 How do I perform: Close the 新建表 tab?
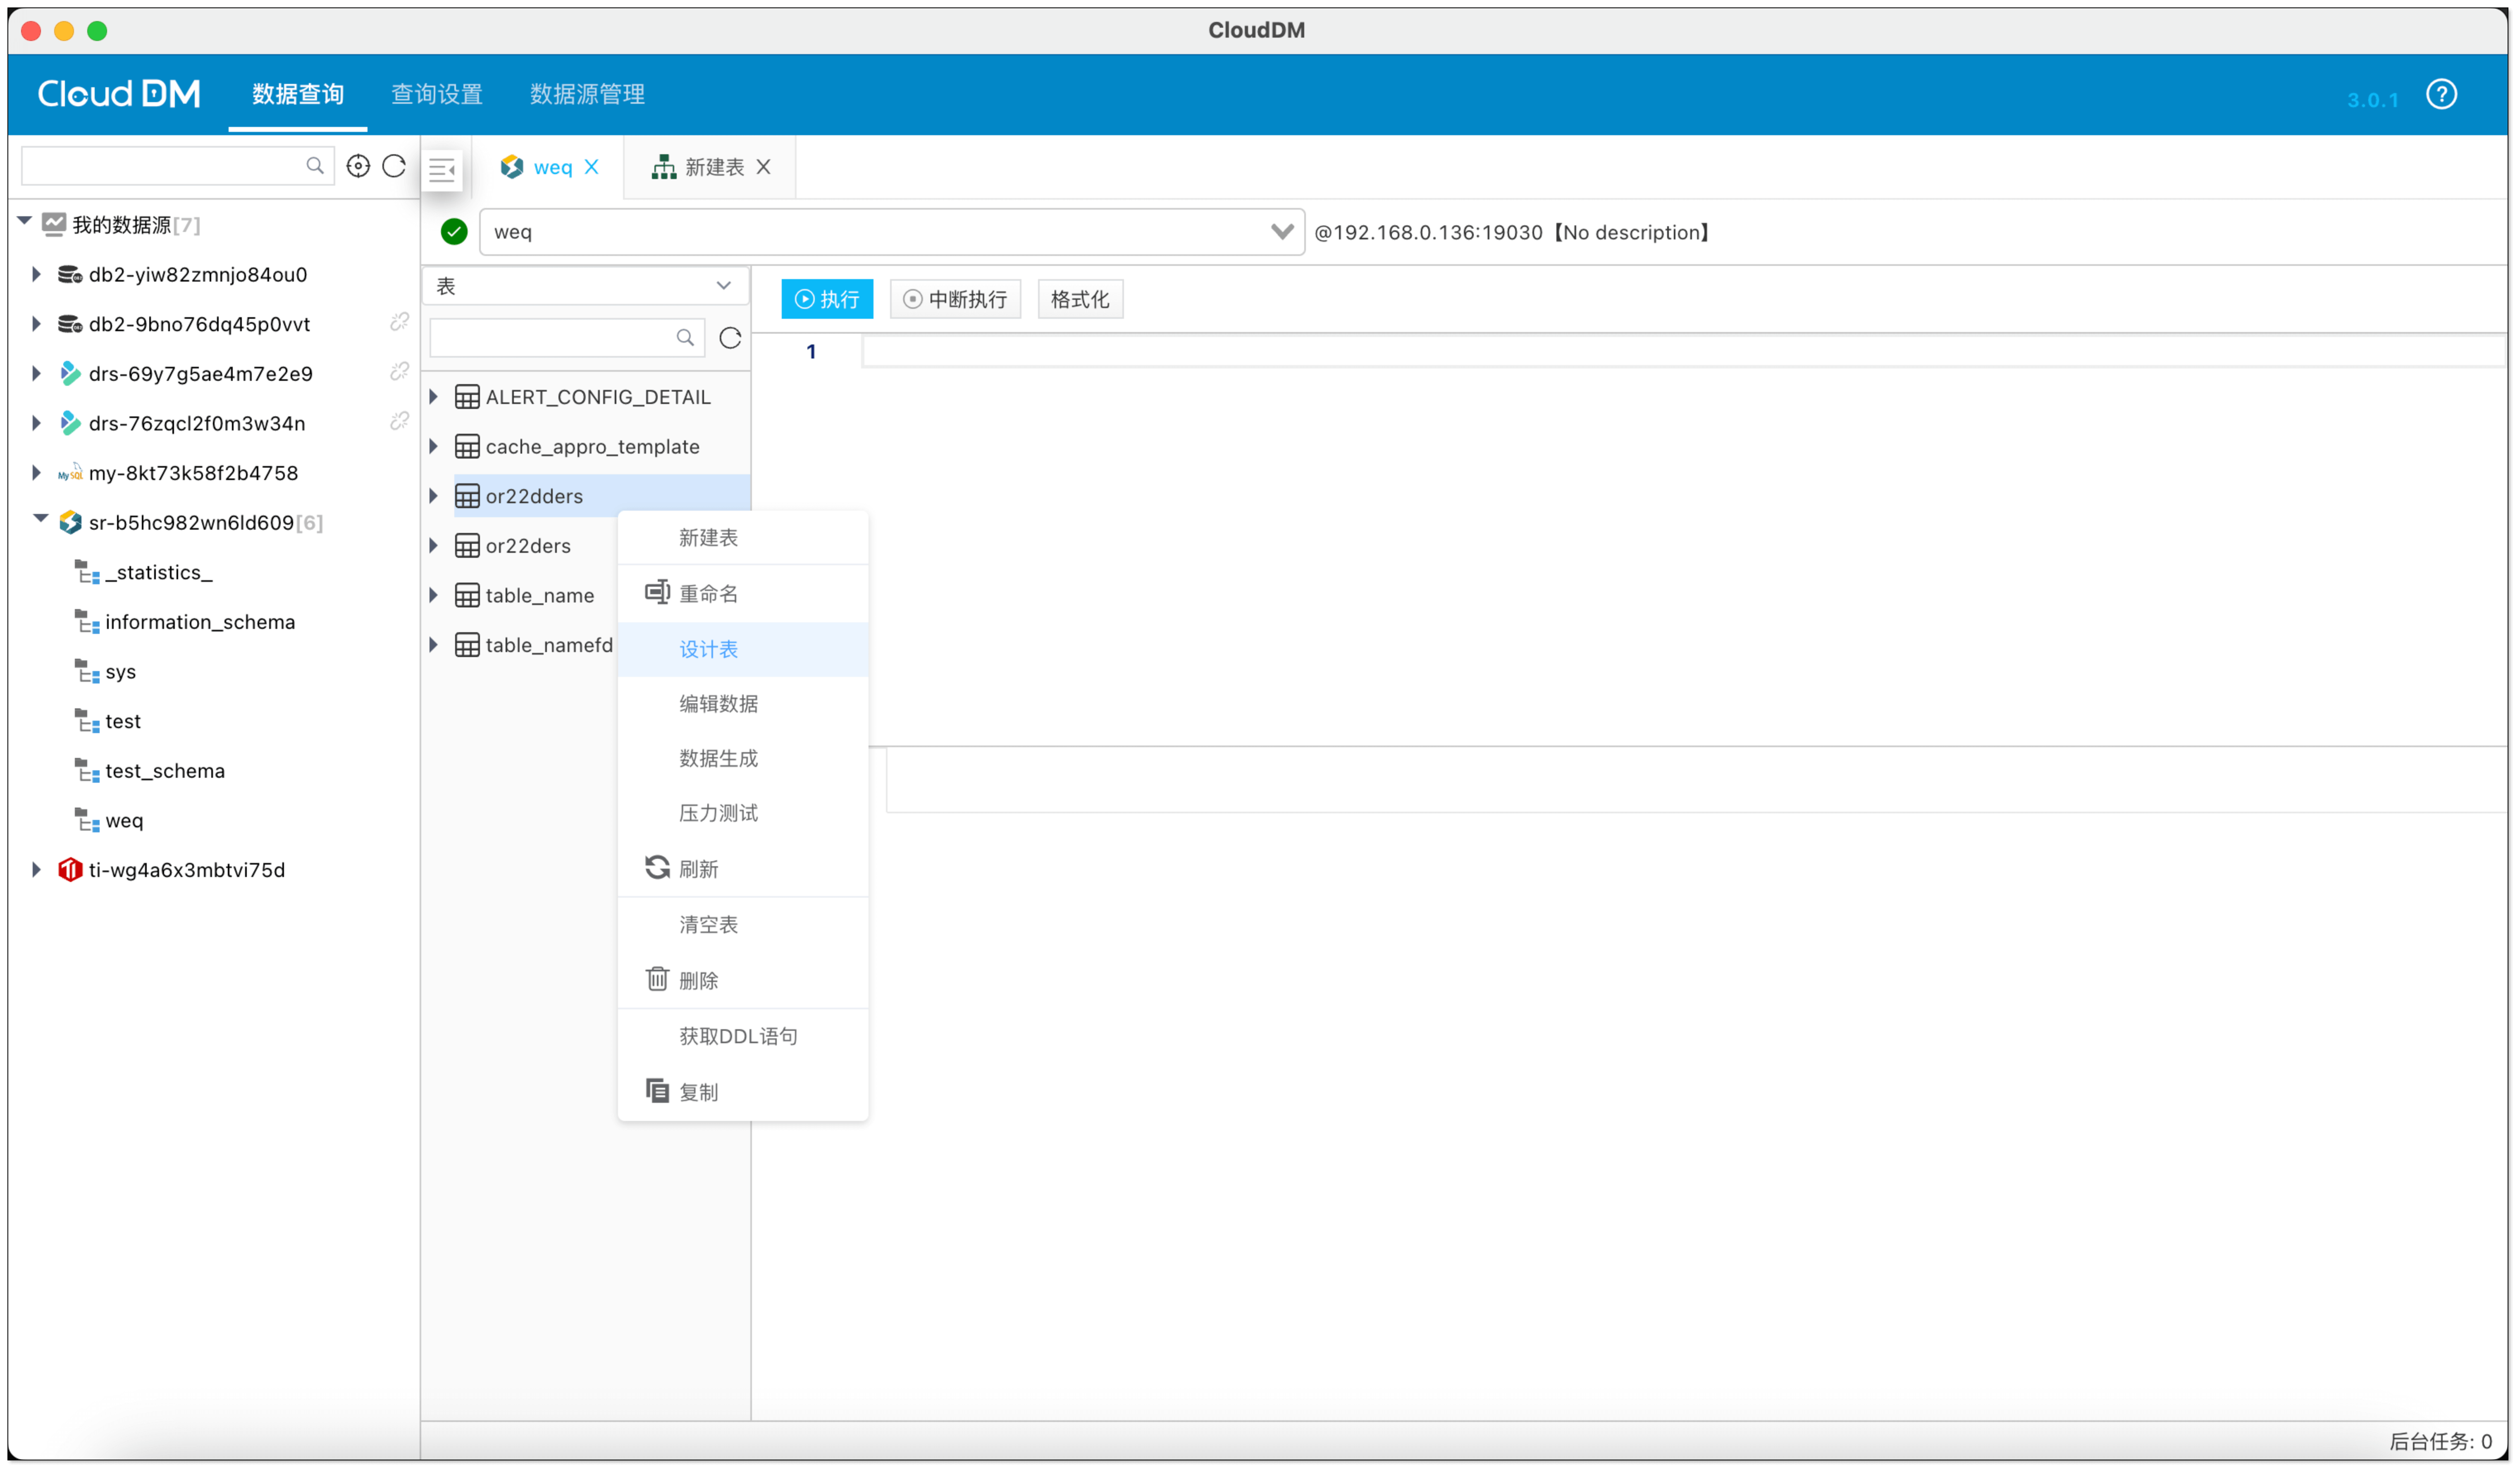[x=764, y=167]
